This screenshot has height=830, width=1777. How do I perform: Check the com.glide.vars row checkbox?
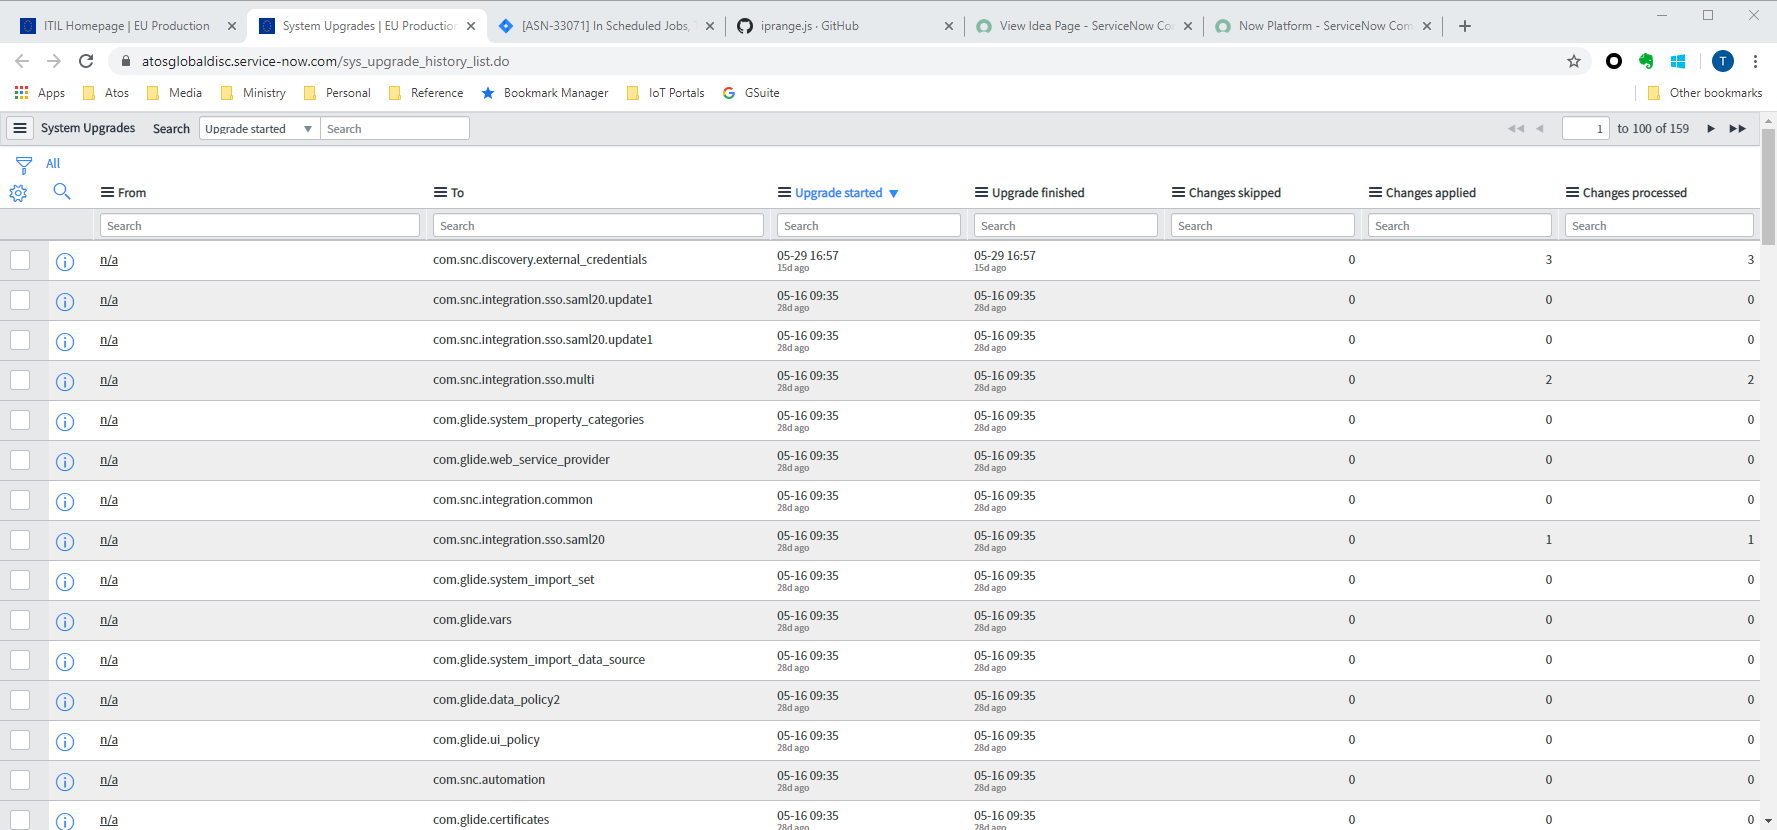pyautogui.click(x=20, y=620)
